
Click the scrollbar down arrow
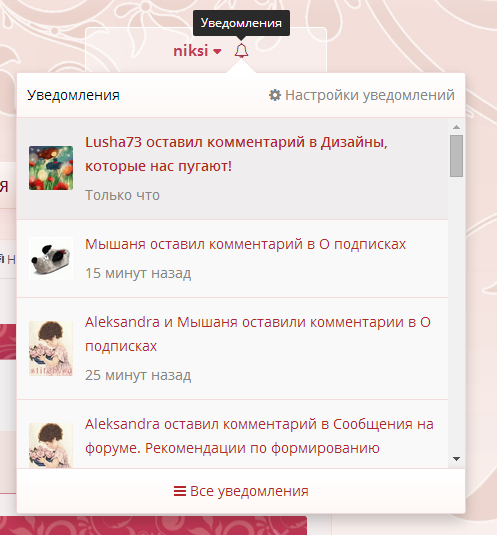[x=456, y=459]
